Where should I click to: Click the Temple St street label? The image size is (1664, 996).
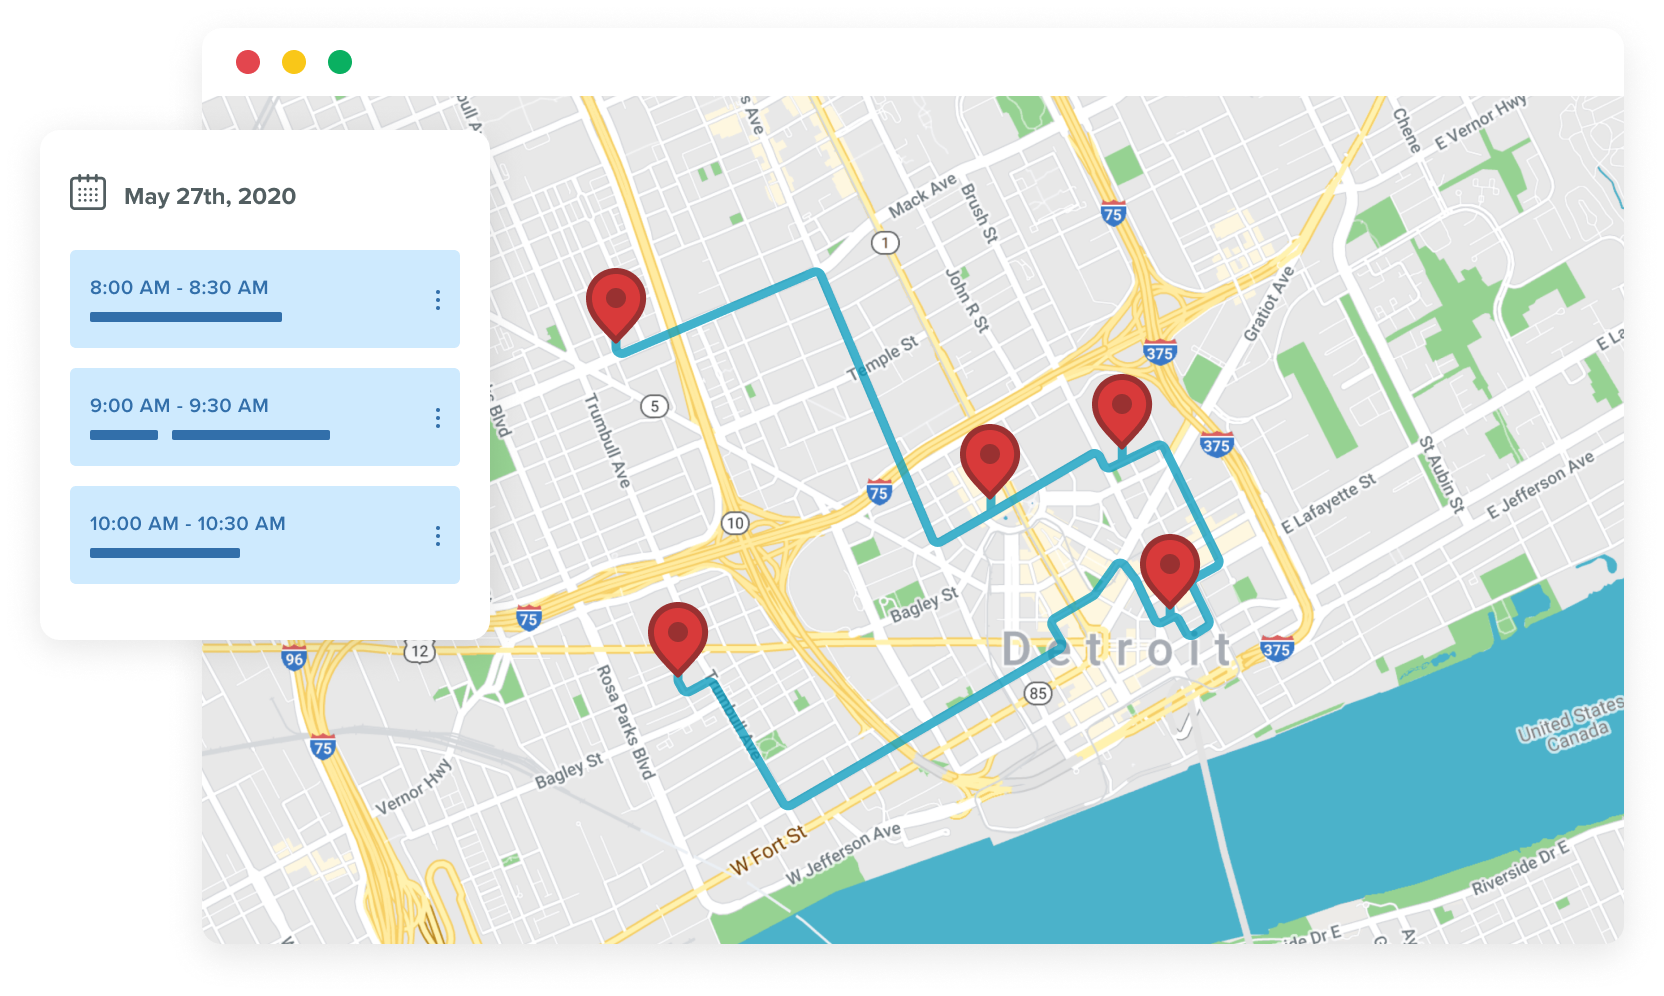coord(883,358)
